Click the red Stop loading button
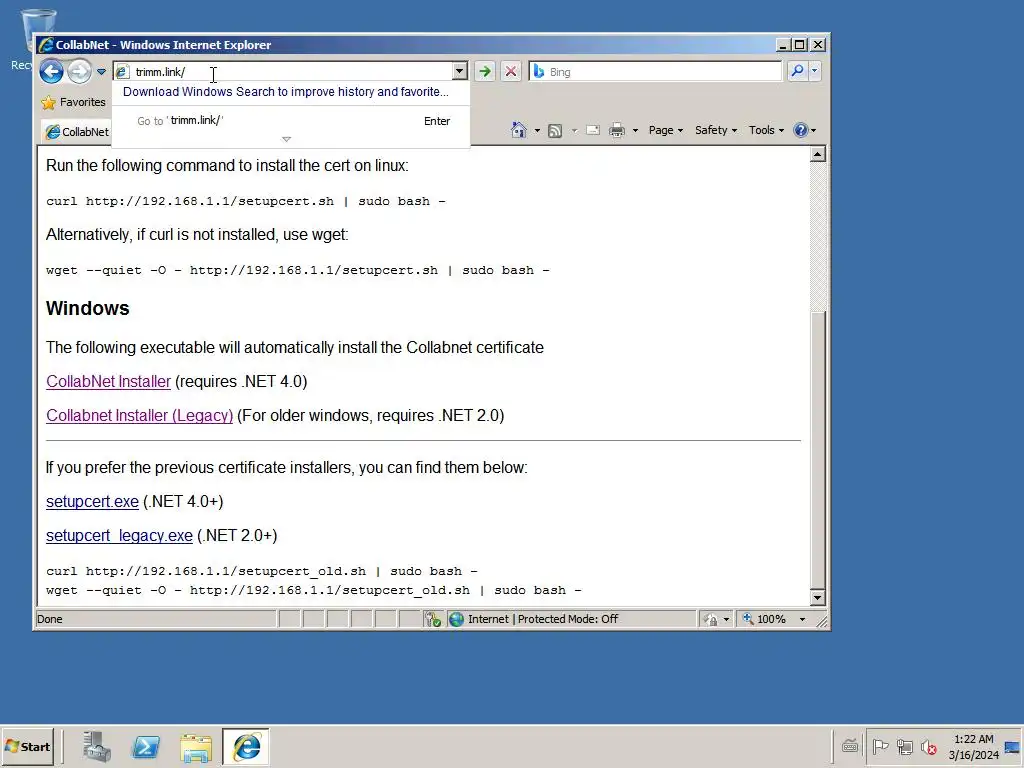Screen dimensions: 1024x768 click(x=511, y=71)
